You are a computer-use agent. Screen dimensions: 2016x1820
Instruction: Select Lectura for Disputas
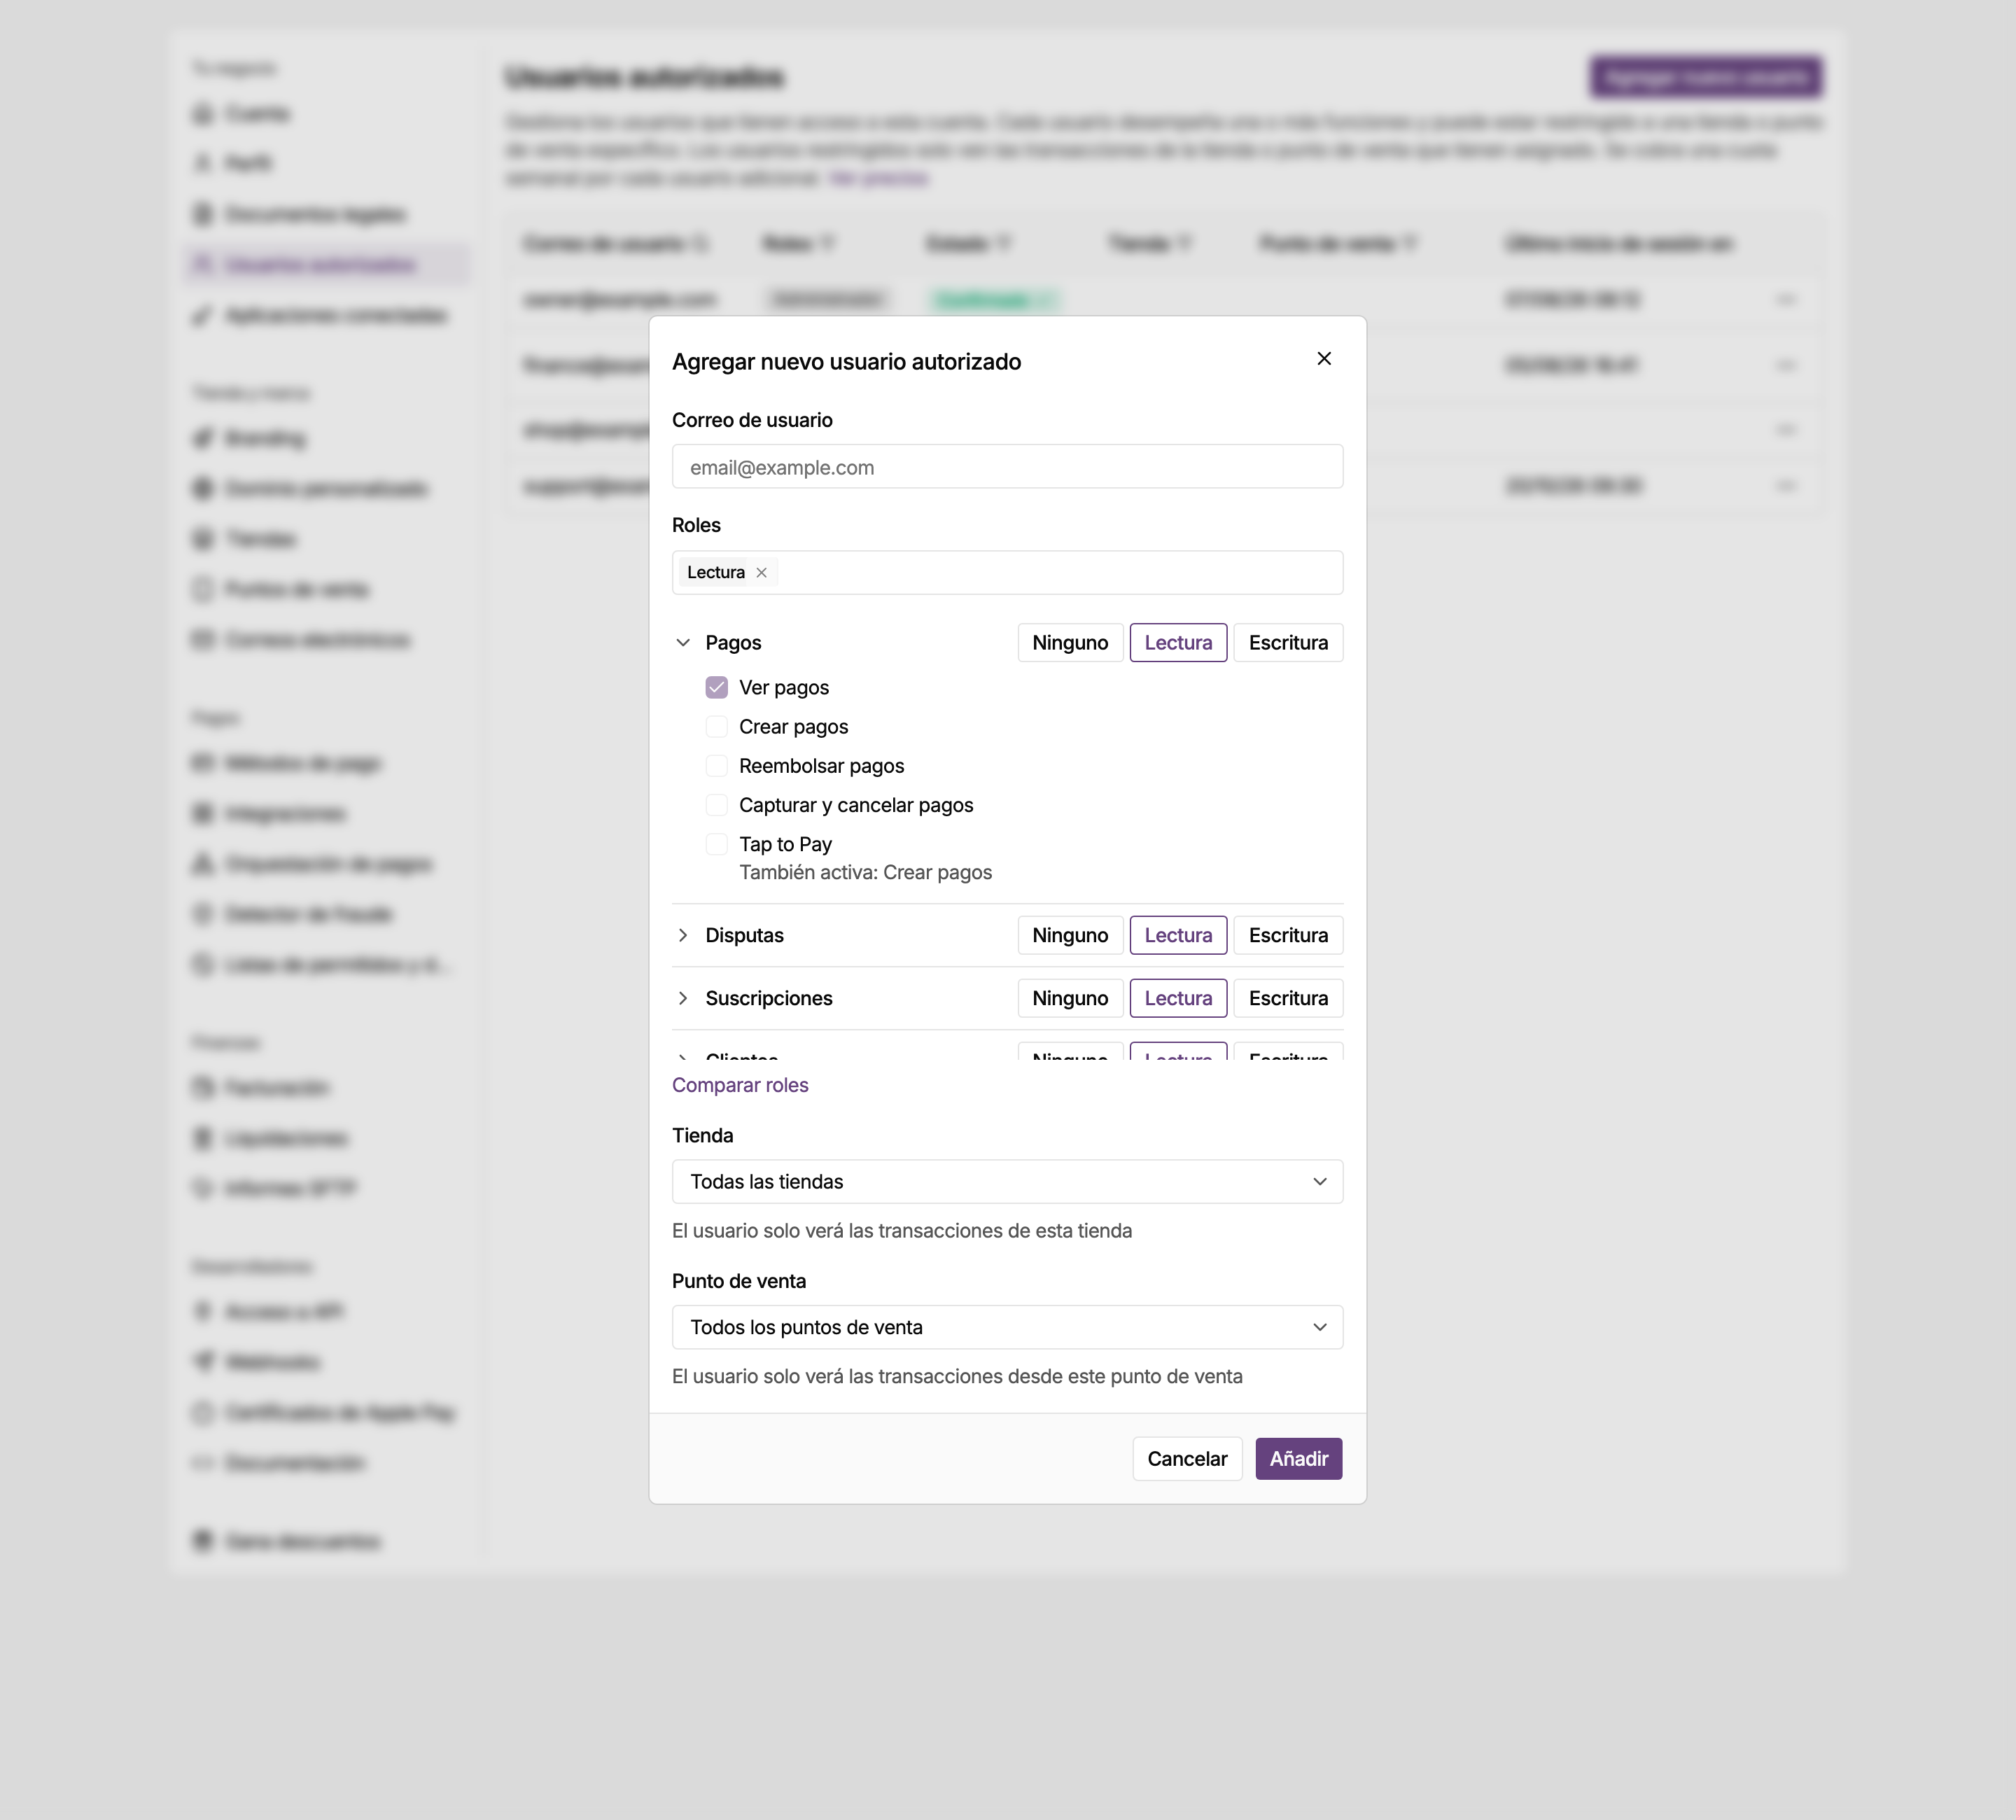pos(1178,936)
